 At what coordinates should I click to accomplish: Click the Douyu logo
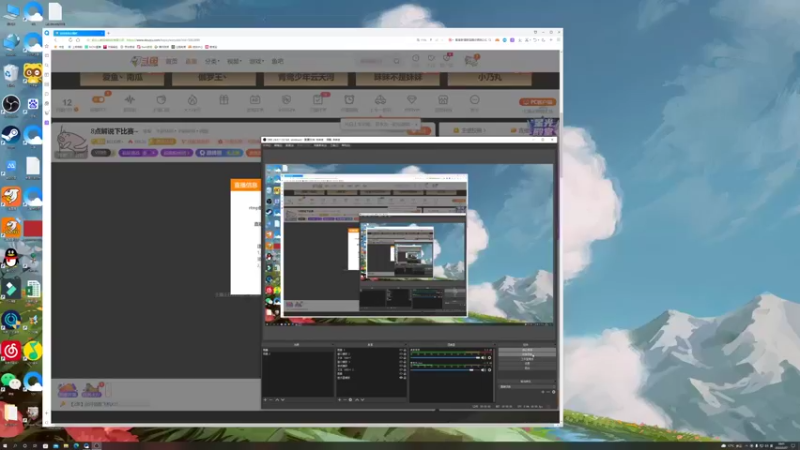click(x=145, y=61)
